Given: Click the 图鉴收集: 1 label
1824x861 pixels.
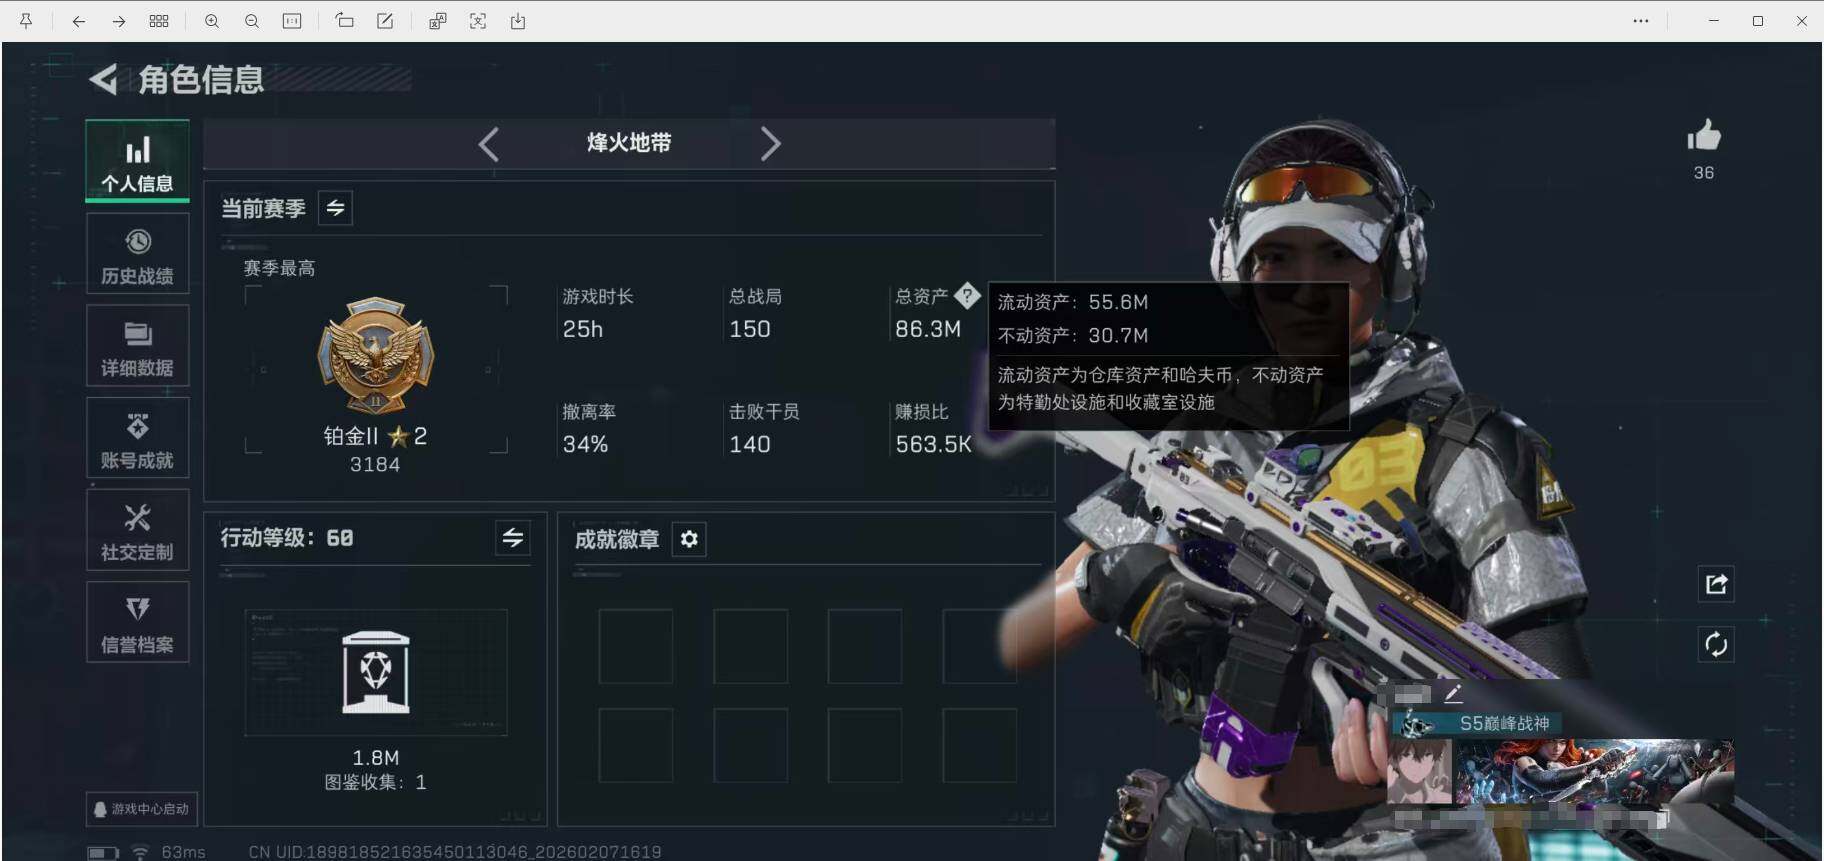Looking at the screenshot, I should tap(376, 782).
